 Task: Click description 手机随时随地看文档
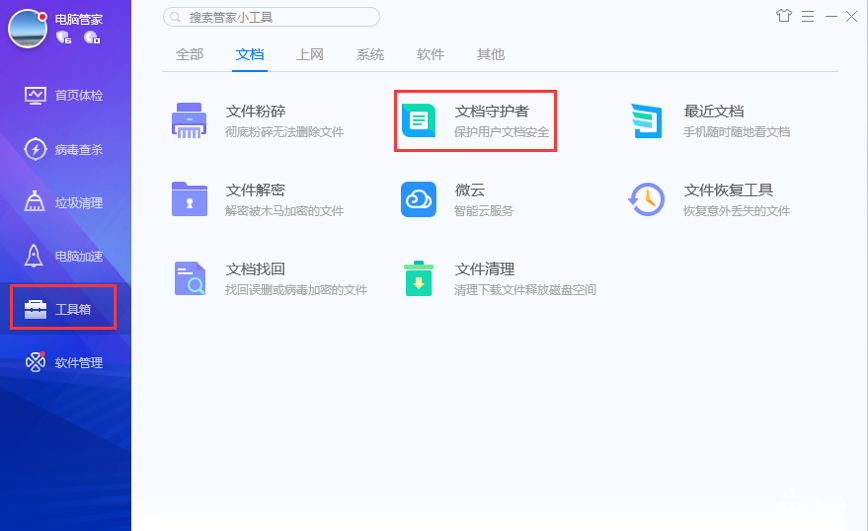737,132
